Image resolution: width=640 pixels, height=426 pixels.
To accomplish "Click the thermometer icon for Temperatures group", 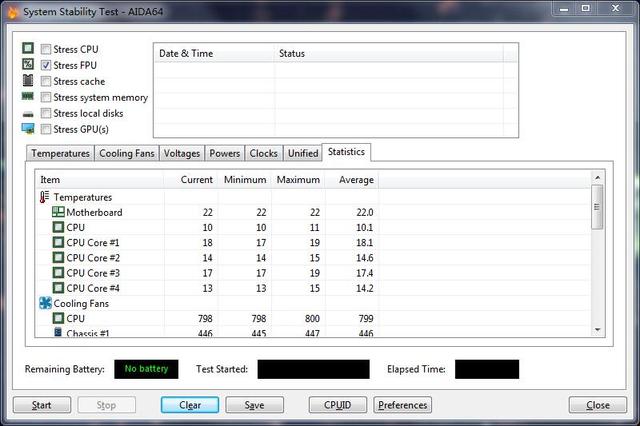I will [x=44, y=197].
